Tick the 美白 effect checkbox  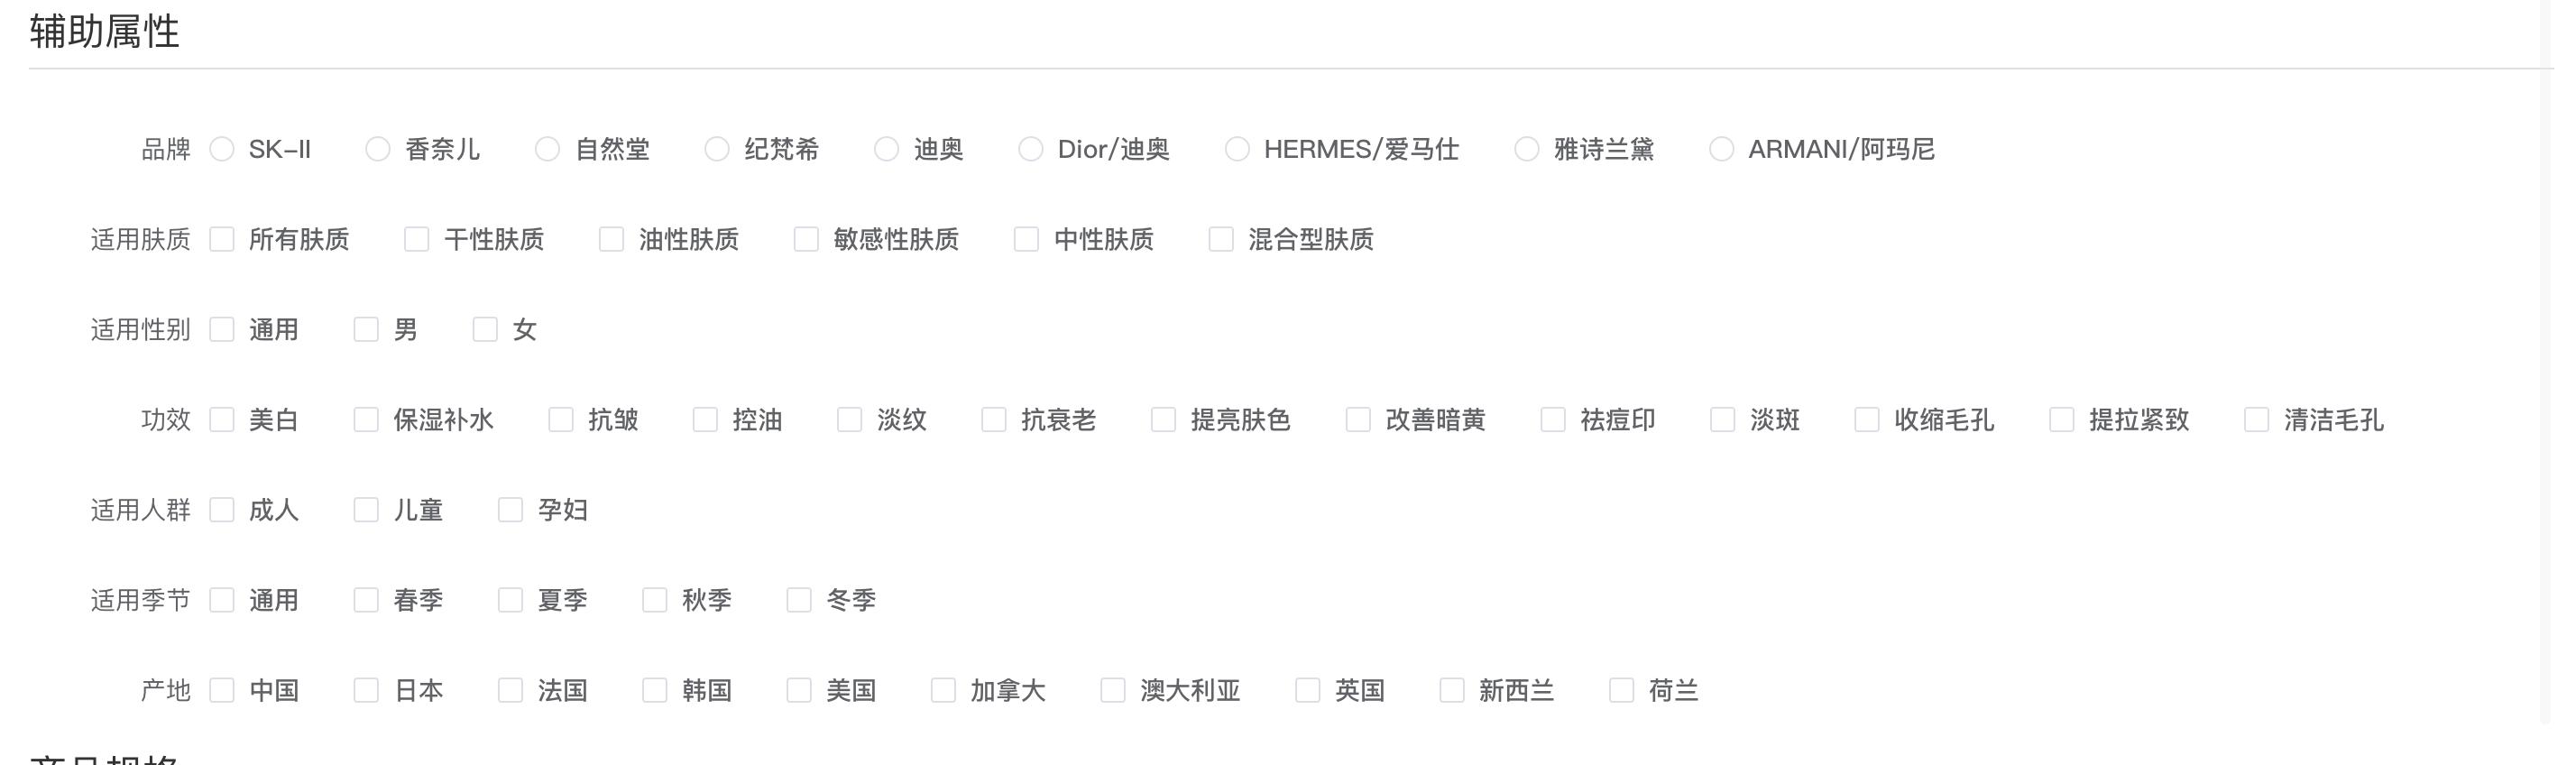(x=222, y=419)
